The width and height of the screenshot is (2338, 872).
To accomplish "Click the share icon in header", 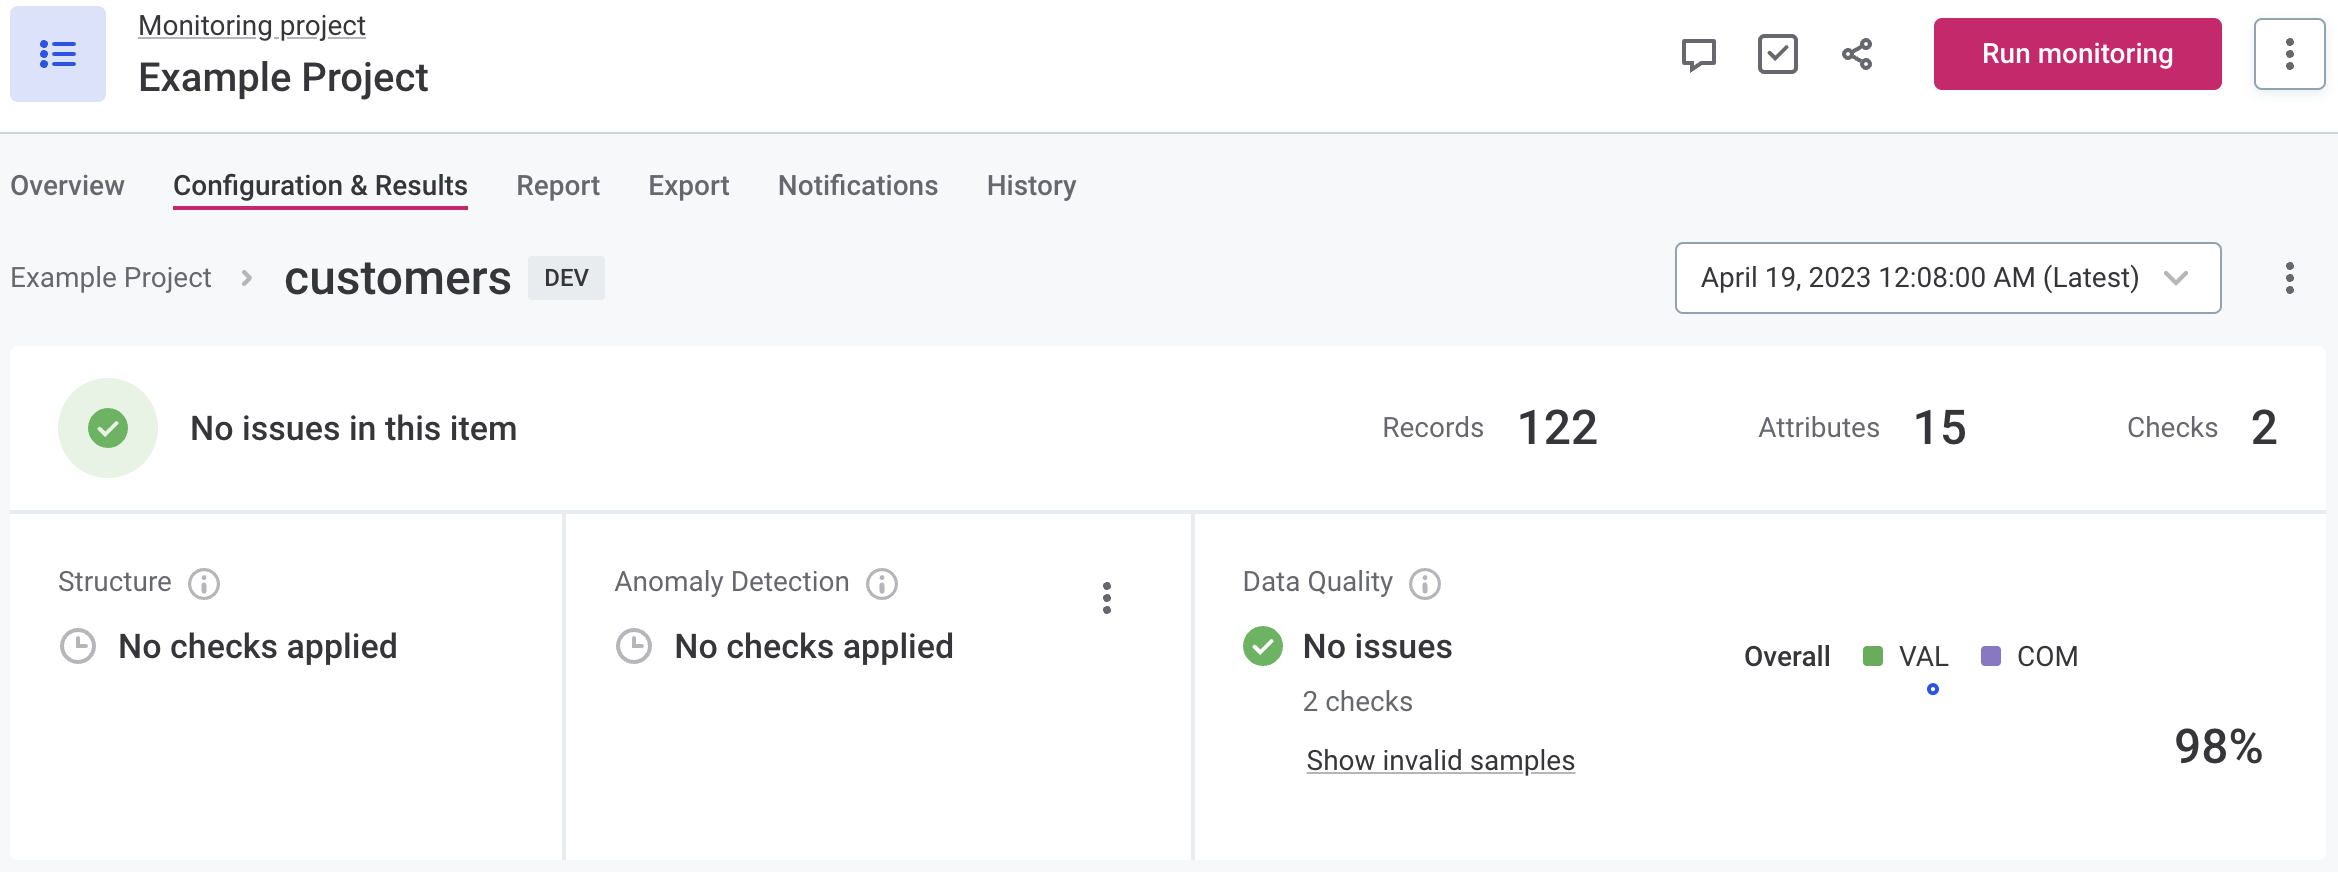I will [1857, 54].
